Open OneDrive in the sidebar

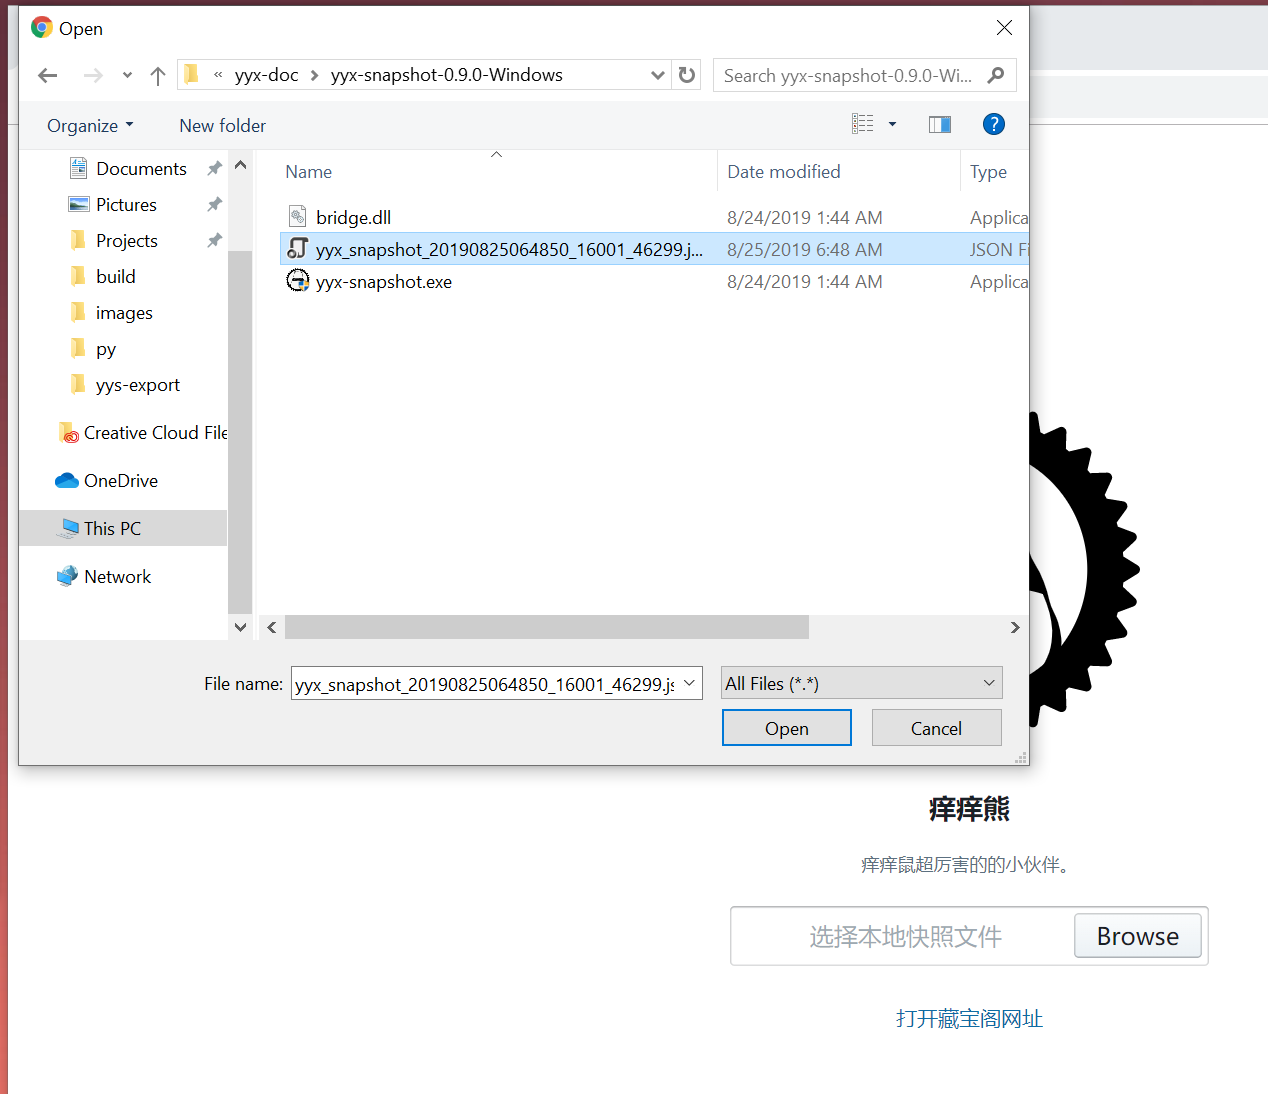point(120,481)
